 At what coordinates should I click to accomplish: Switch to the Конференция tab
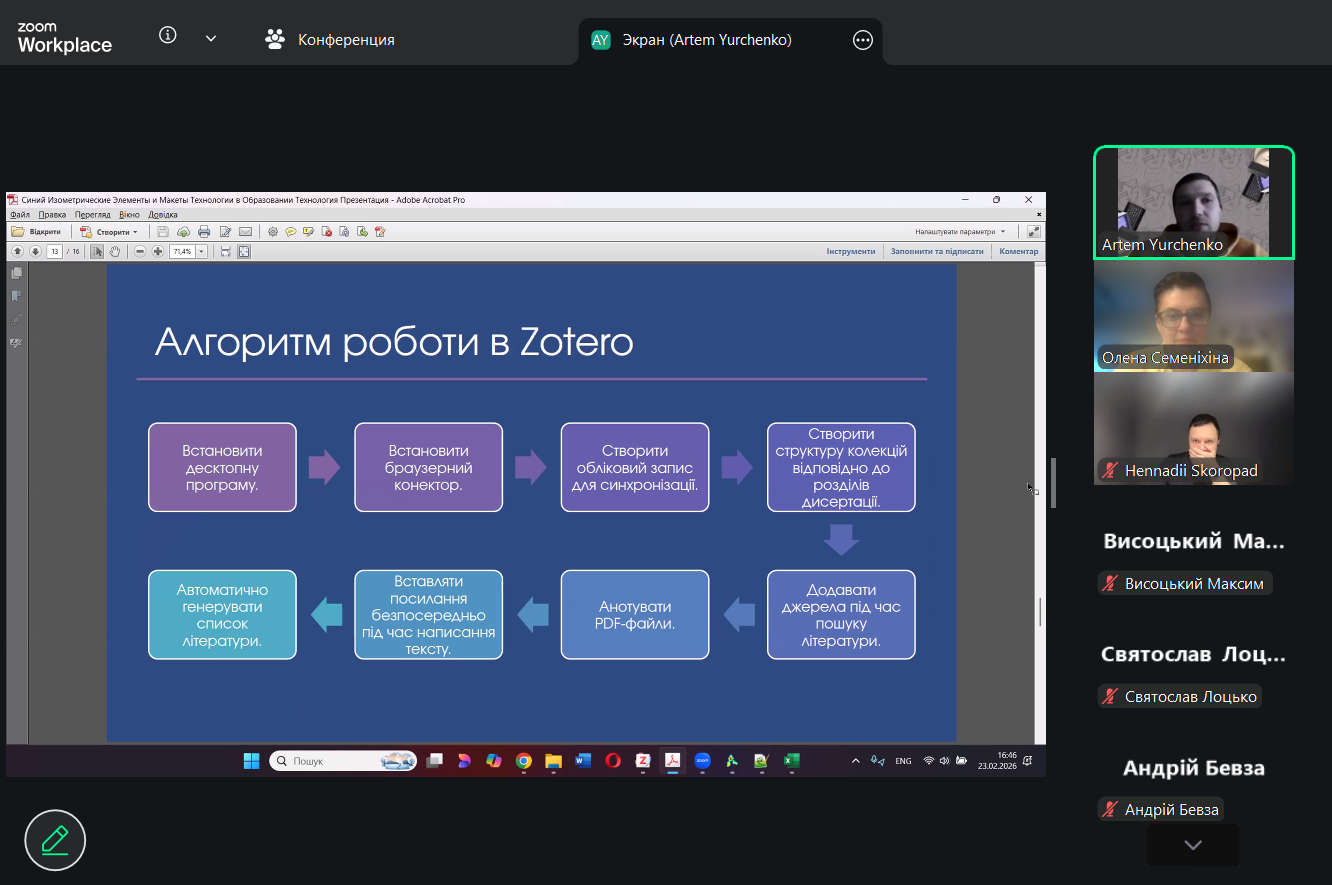tap(330, 40)
